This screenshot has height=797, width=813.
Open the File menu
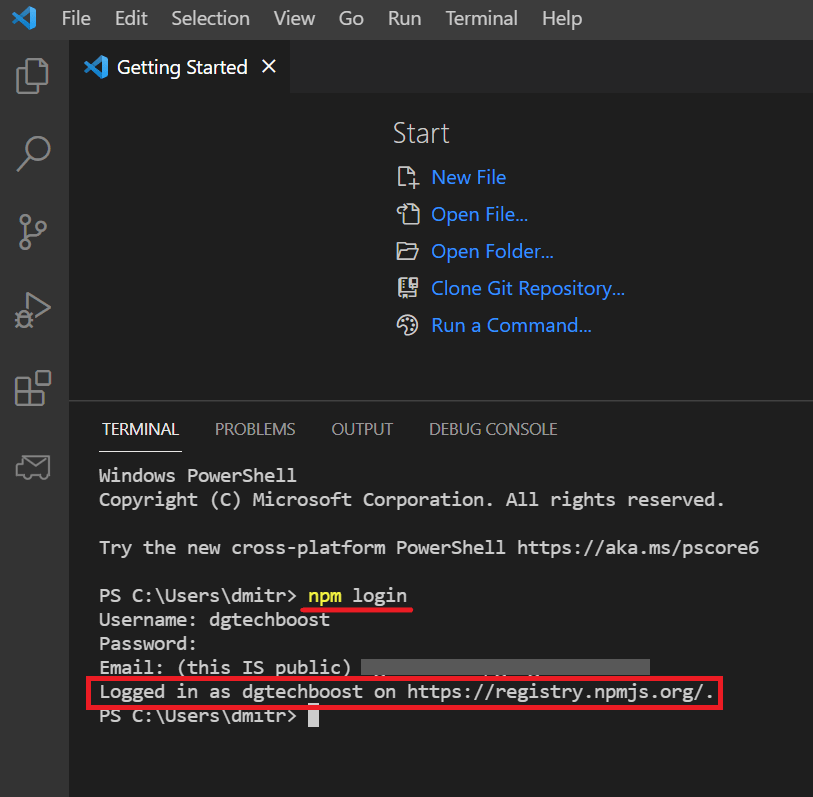pos(77,19)
